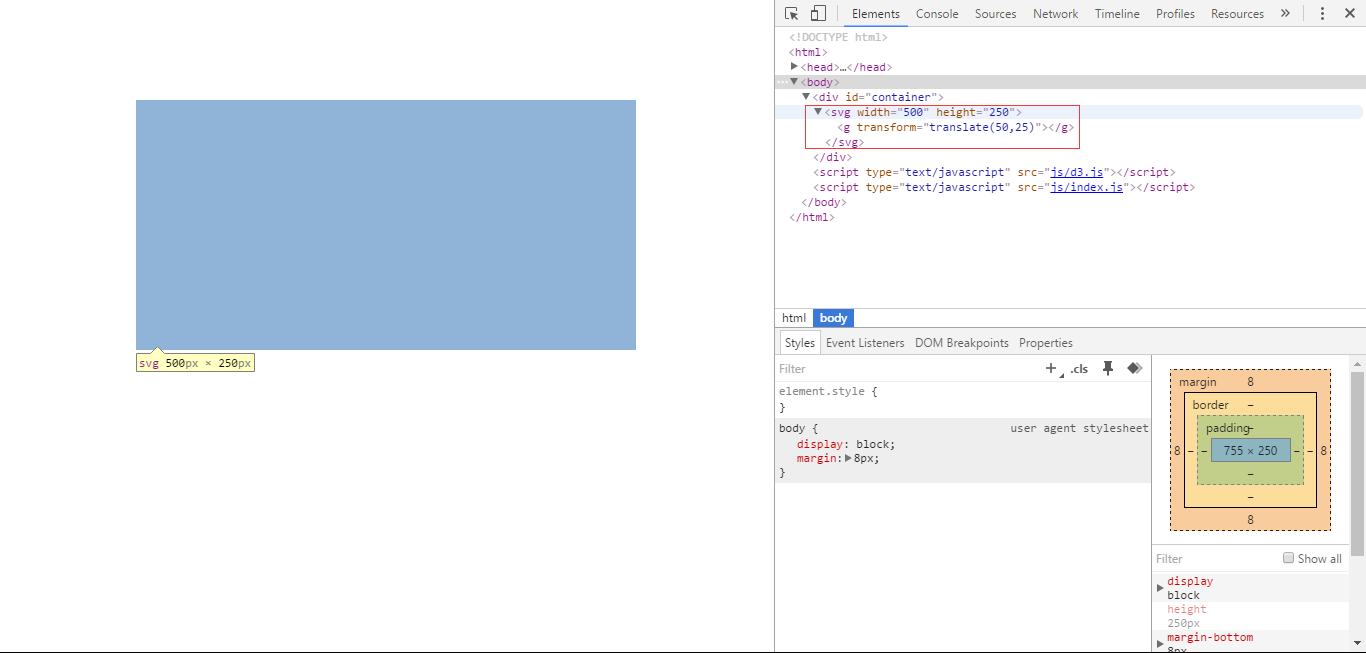Expand the computed display property
The width and height of the screenshot is (1366, 653).
(x=1160, y=587)
